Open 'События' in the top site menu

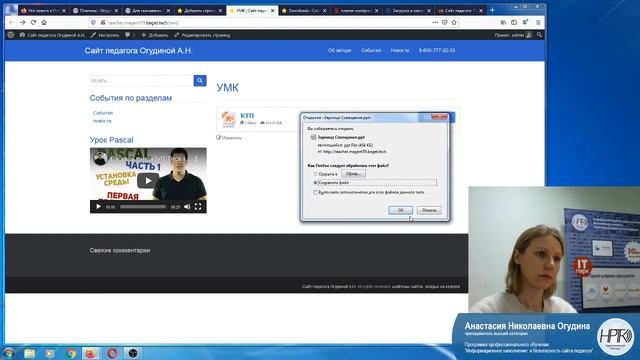pos(371,50)
